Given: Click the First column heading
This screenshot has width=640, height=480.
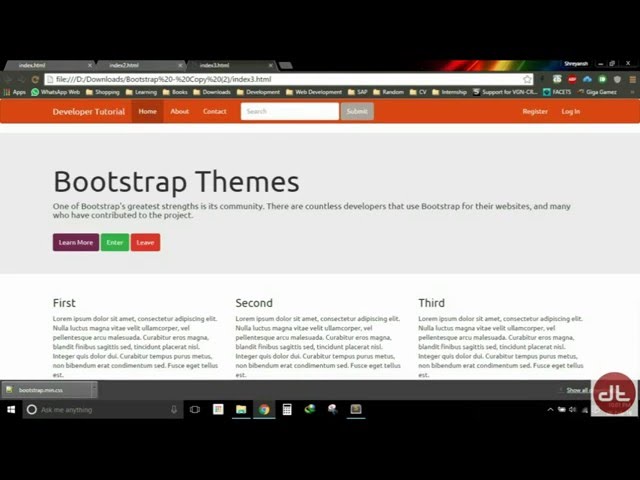Looking at the screenshot, I should (64, 303).
